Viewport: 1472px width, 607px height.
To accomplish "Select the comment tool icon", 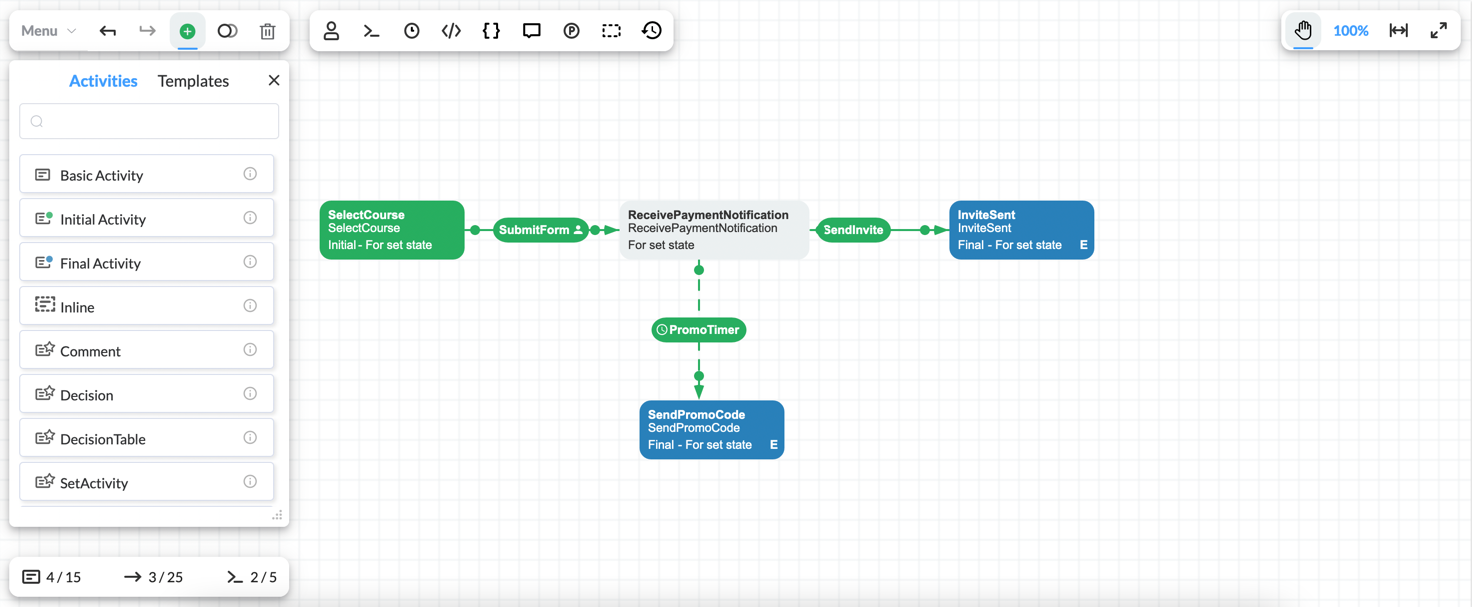I will (531, 30).
